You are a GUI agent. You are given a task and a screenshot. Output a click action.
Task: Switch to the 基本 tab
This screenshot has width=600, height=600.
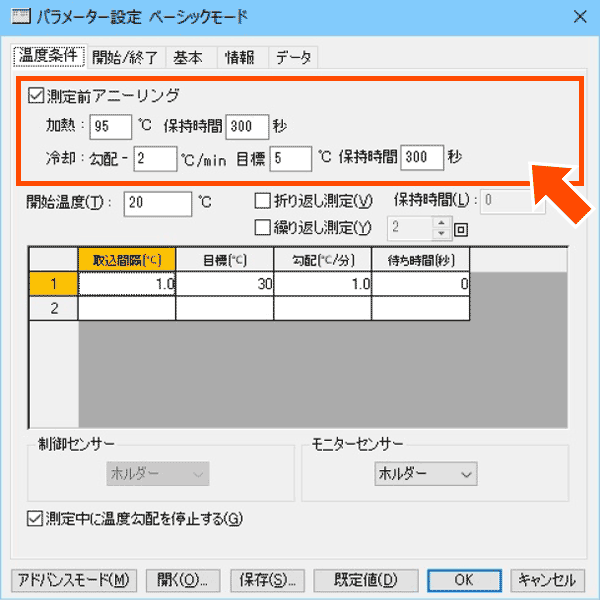(187, 58)
